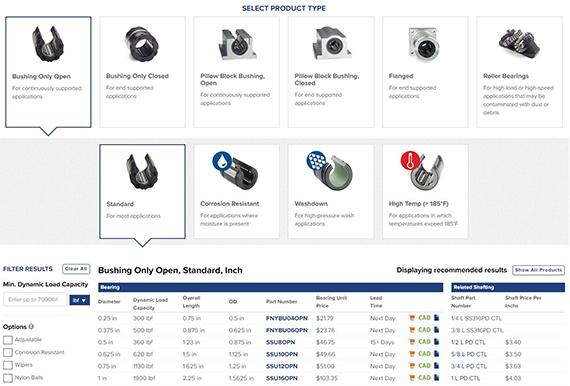The width and height of the screenshot is (570, 386).
Task: Focus the Min. Dynamic Load Capacity field
Action: [x=35, y=299]
